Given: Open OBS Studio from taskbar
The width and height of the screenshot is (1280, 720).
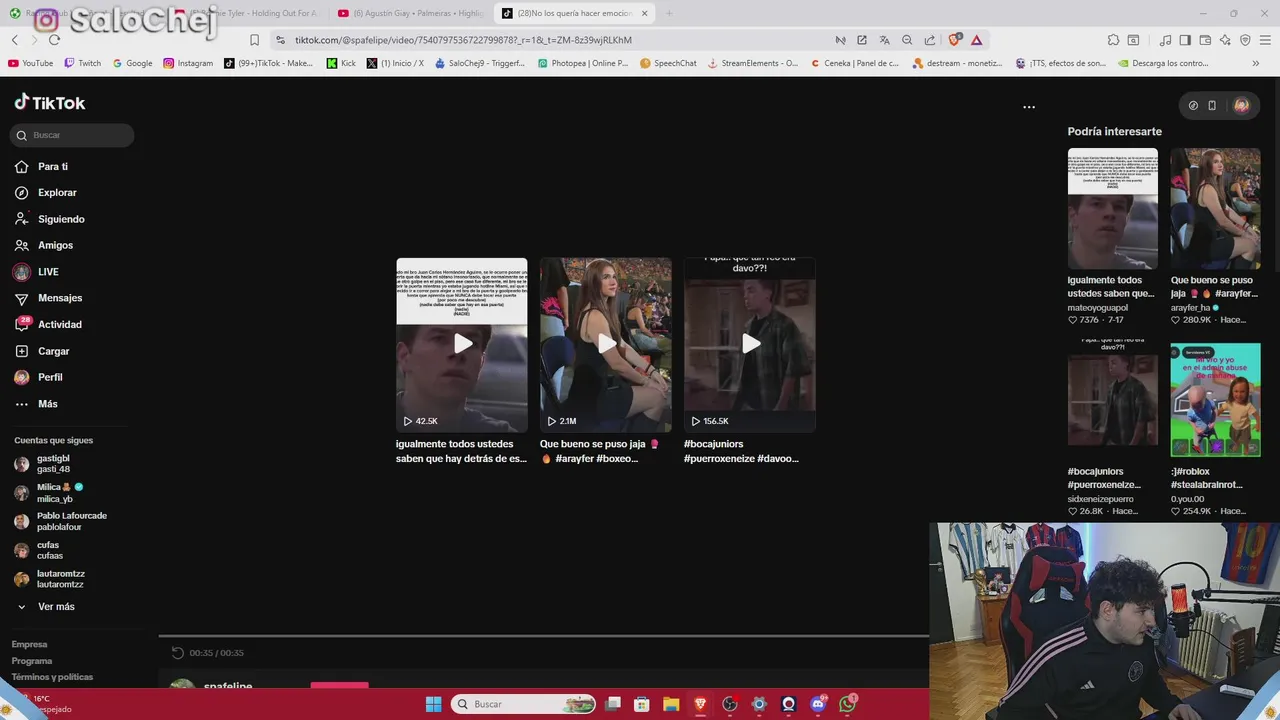Looking at the screenshot, I should tap(730, 704).
